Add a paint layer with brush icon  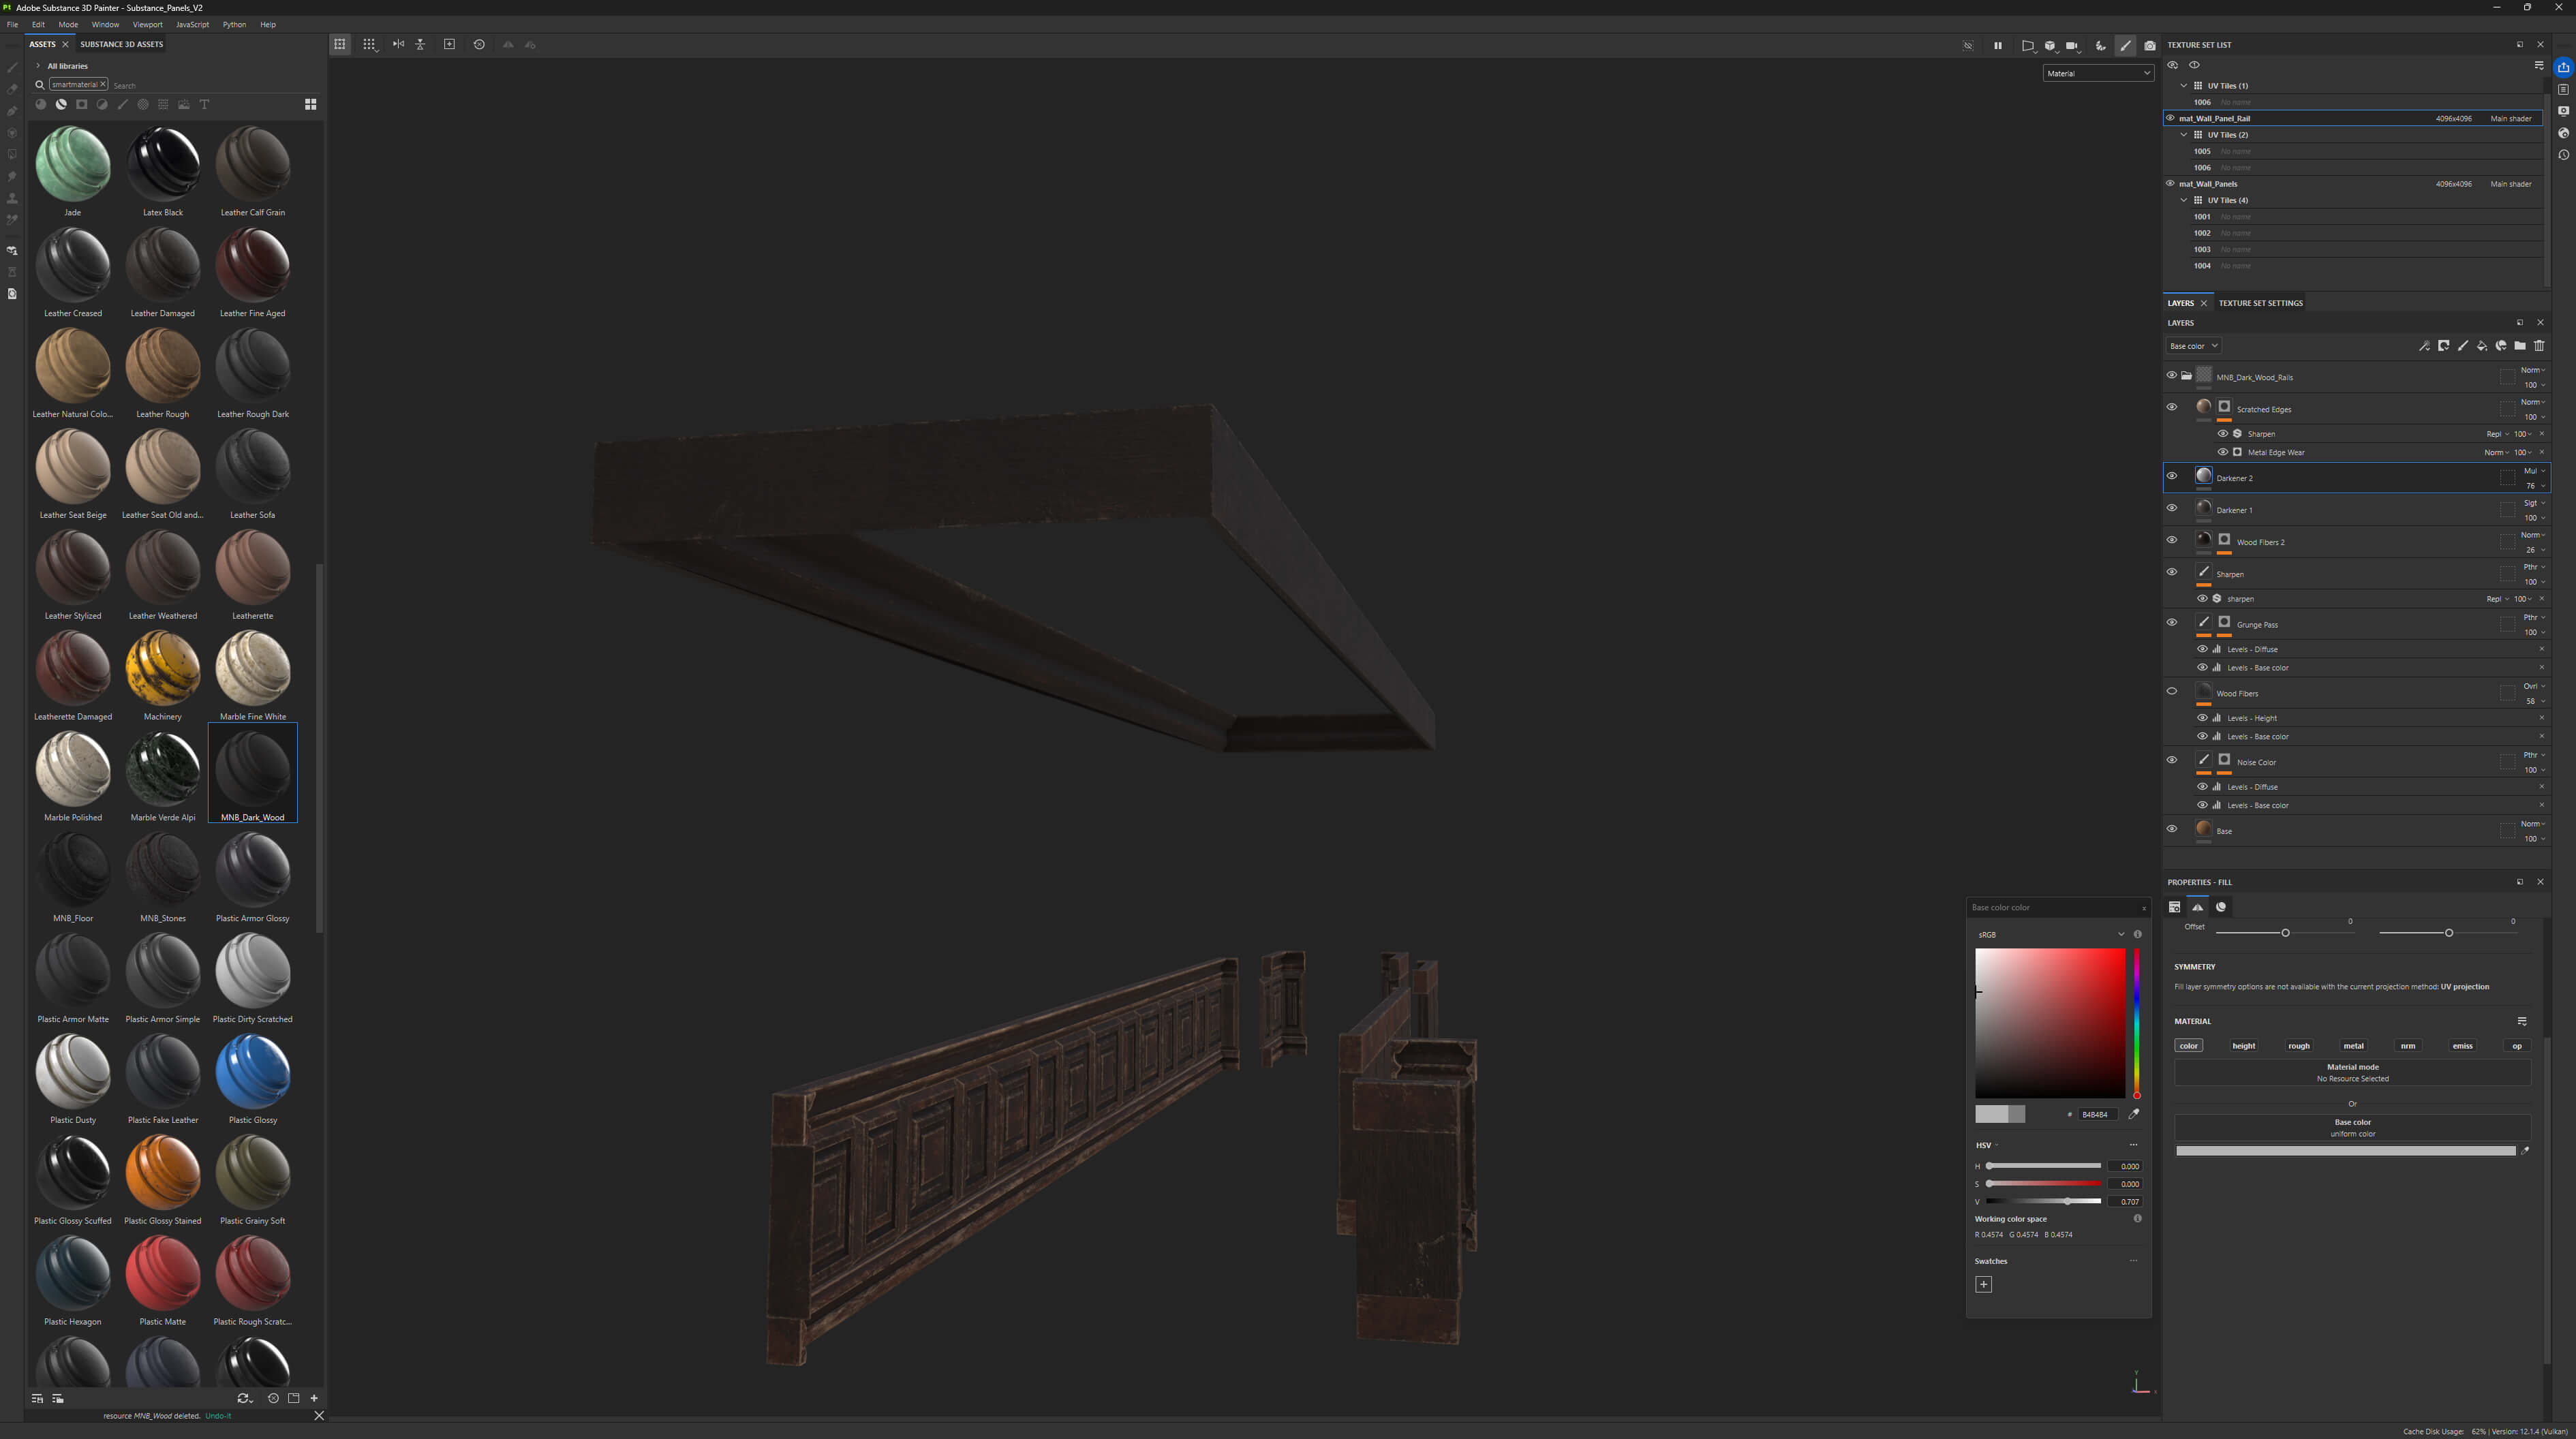click(2463, 346)
